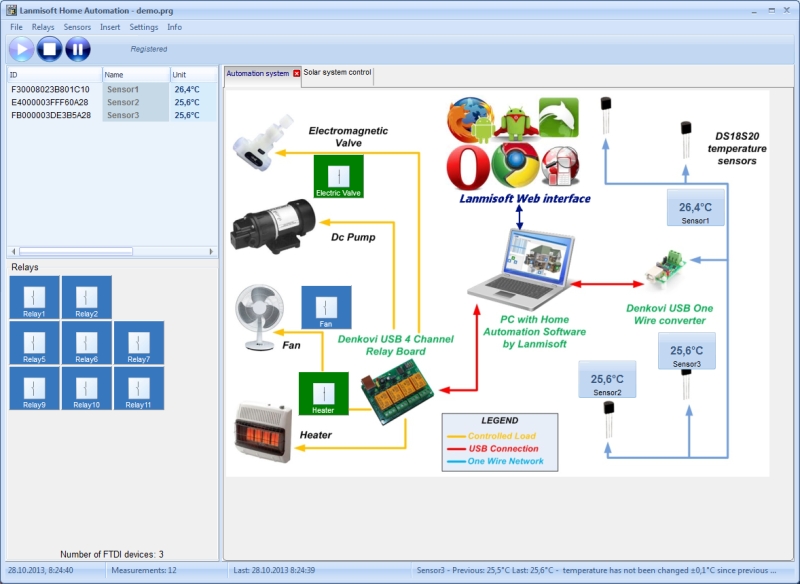800x584 pixels.
Task: Click the electromagnetic valve image
Action: (x=263, y=143)
